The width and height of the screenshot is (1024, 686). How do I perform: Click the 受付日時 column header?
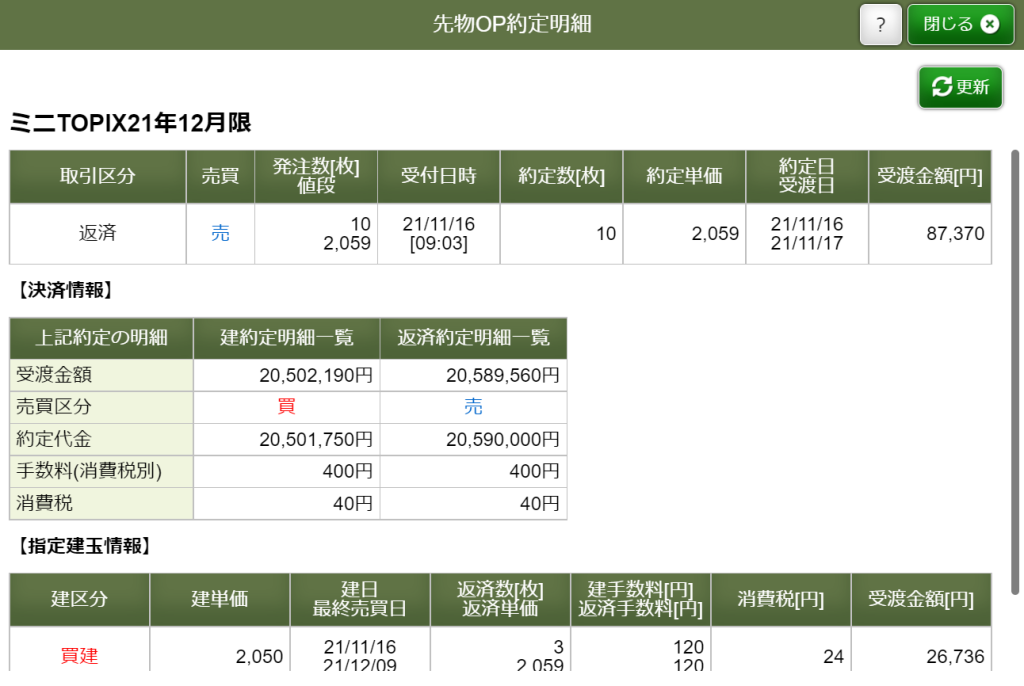point(439,176)
